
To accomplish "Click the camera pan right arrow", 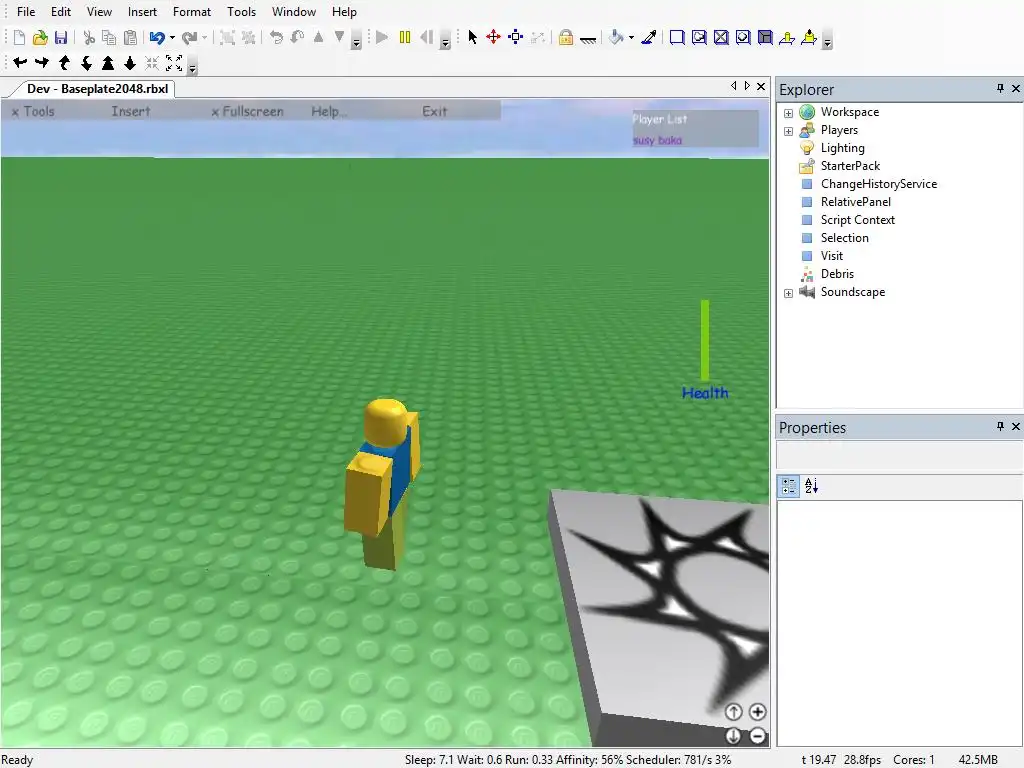I will point(42,63).
